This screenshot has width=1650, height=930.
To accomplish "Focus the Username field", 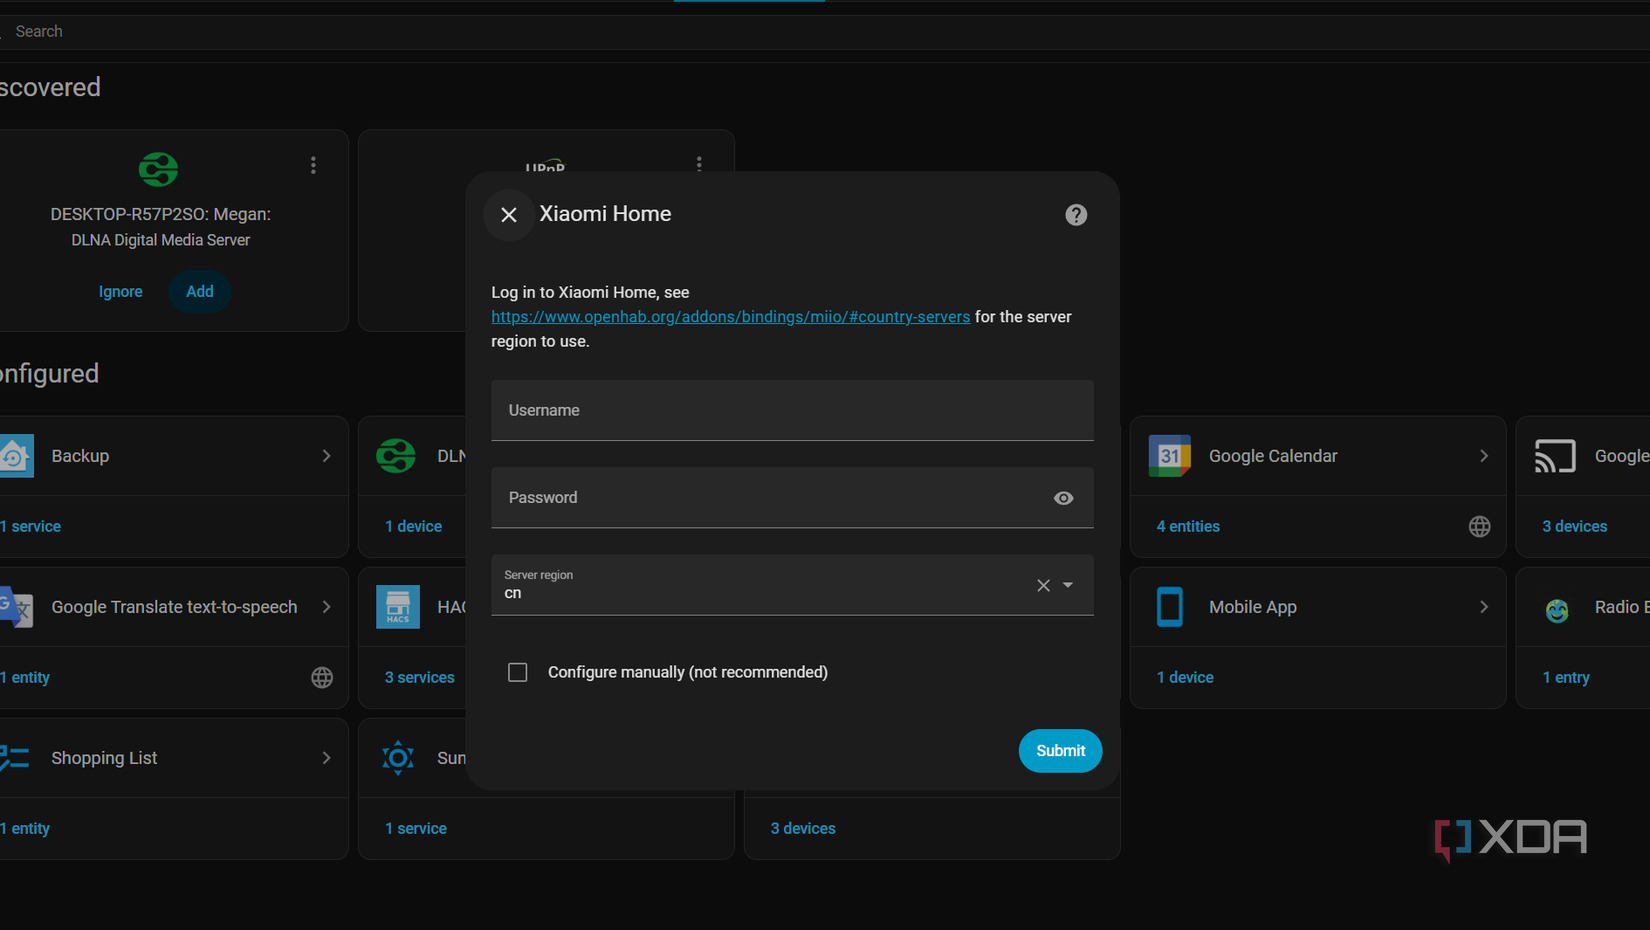I will click(x=792, y=410).
